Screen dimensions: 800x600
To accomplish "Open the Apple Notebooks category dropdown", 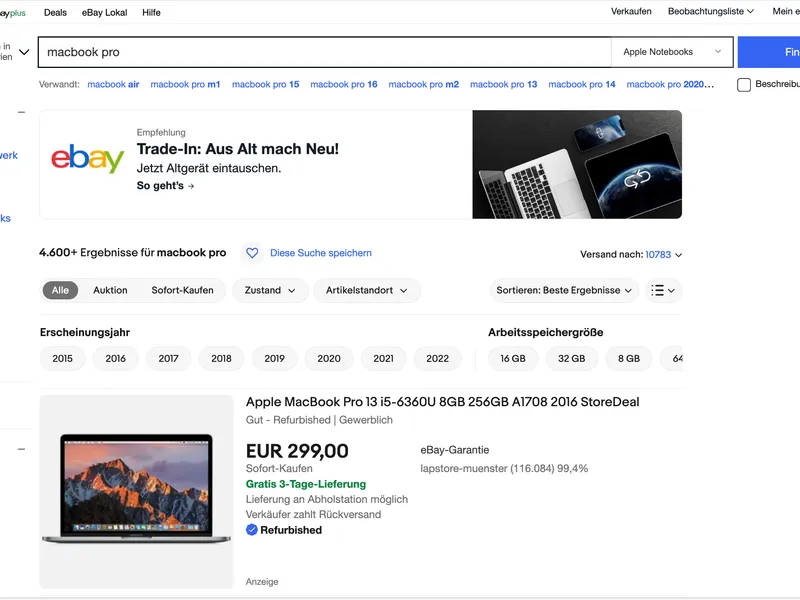I will point(672,52).
